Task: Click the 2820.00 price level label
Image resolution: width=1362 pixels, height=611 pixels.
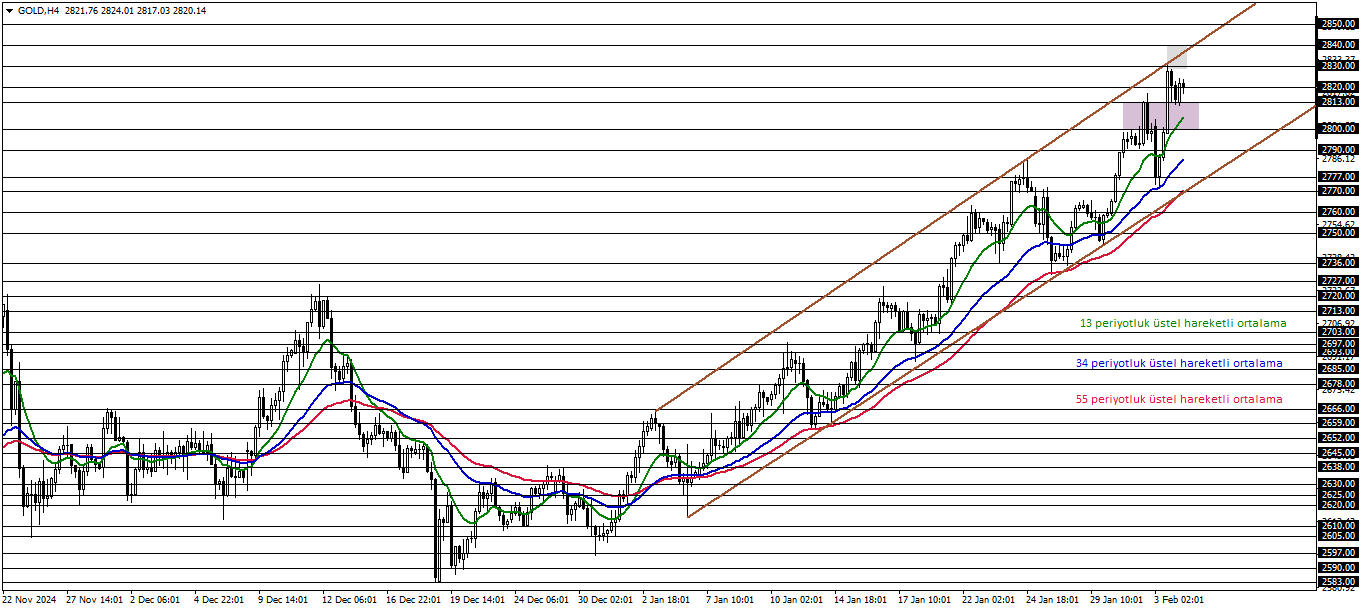Action: (x=1338, y=87)
